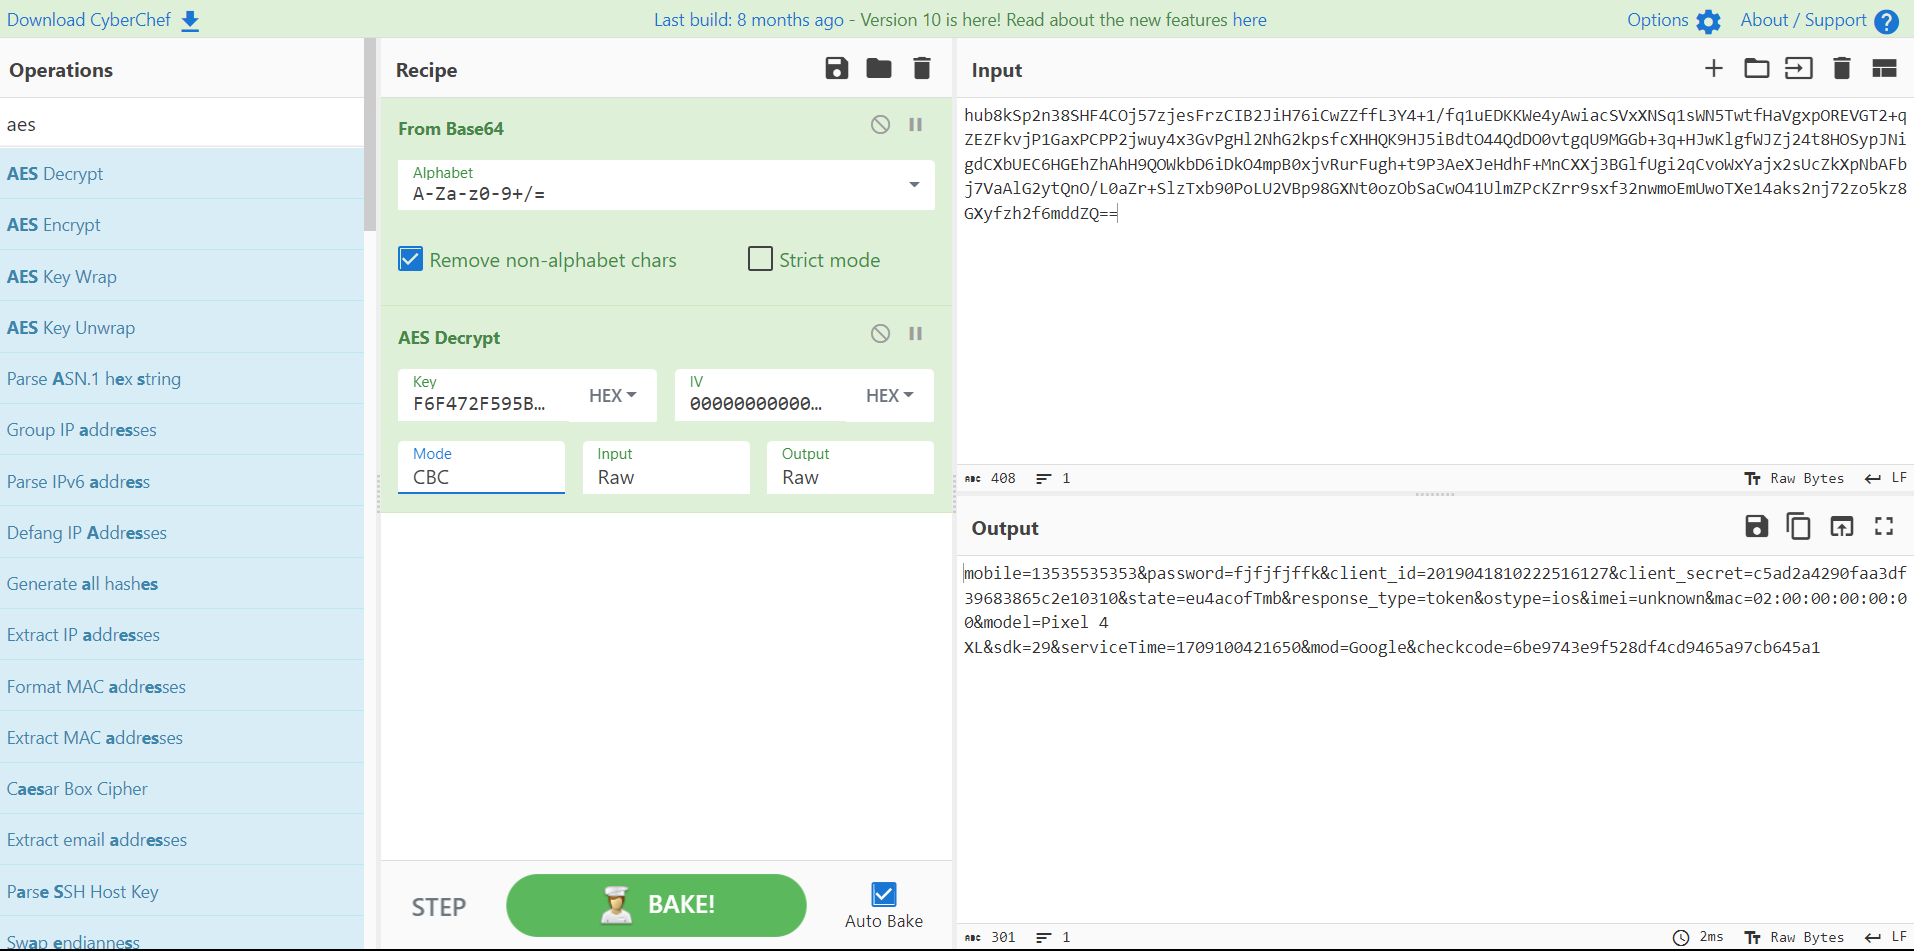Open the AES Output format selector

coord(851,467)
